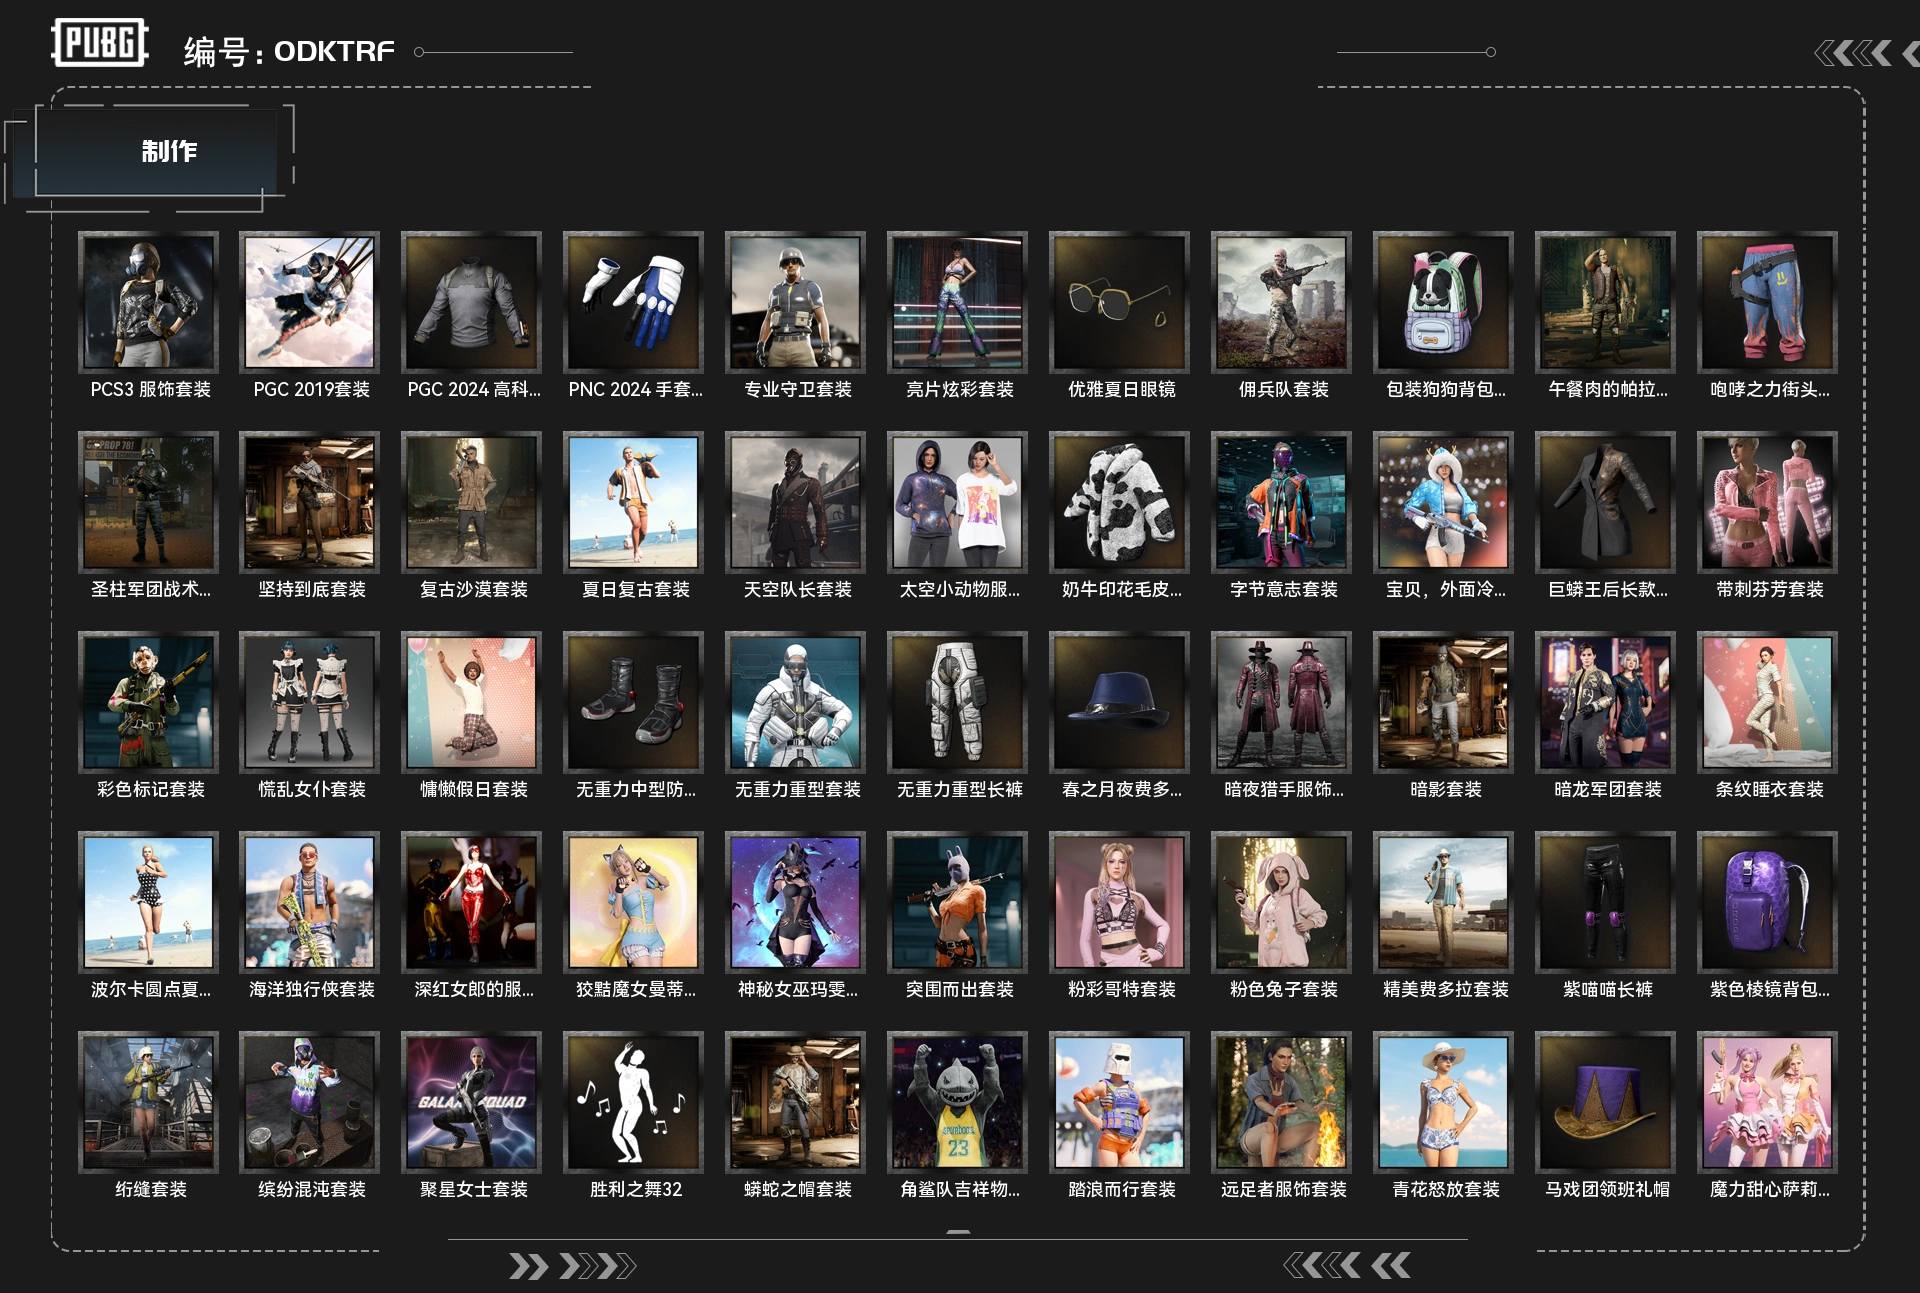
Task: Select the 佣兵队套装 item
Action: [x=1282, y=302]
